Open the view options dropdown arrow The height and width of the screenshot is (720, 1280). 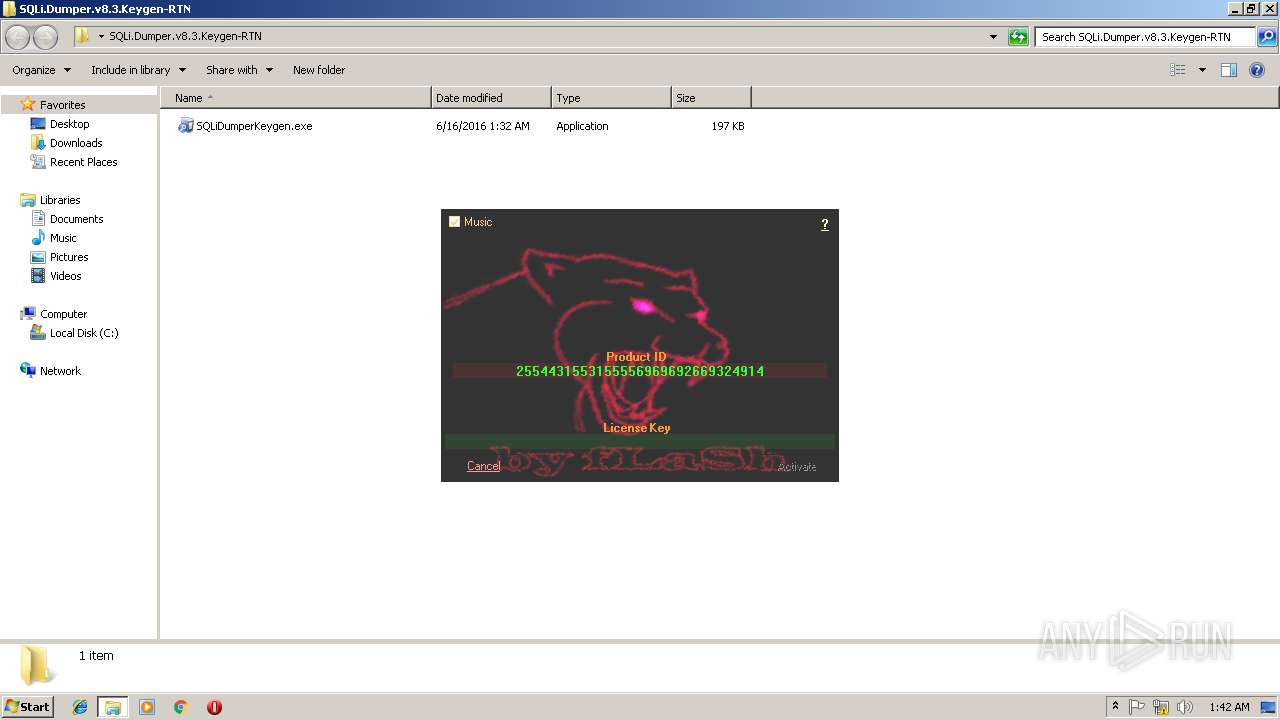point(1202,70)
